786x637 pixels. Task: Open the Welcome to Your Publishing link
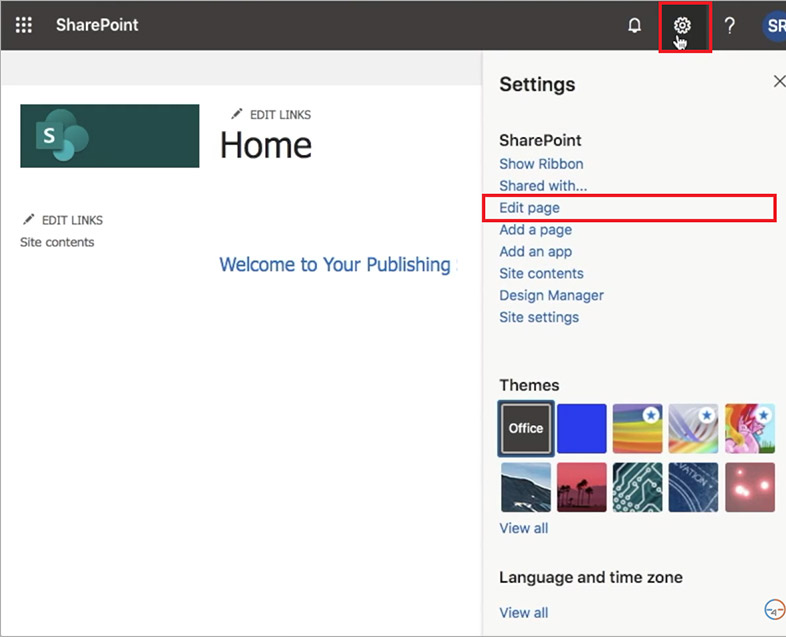pyautogui.click(x=338, y=265)
